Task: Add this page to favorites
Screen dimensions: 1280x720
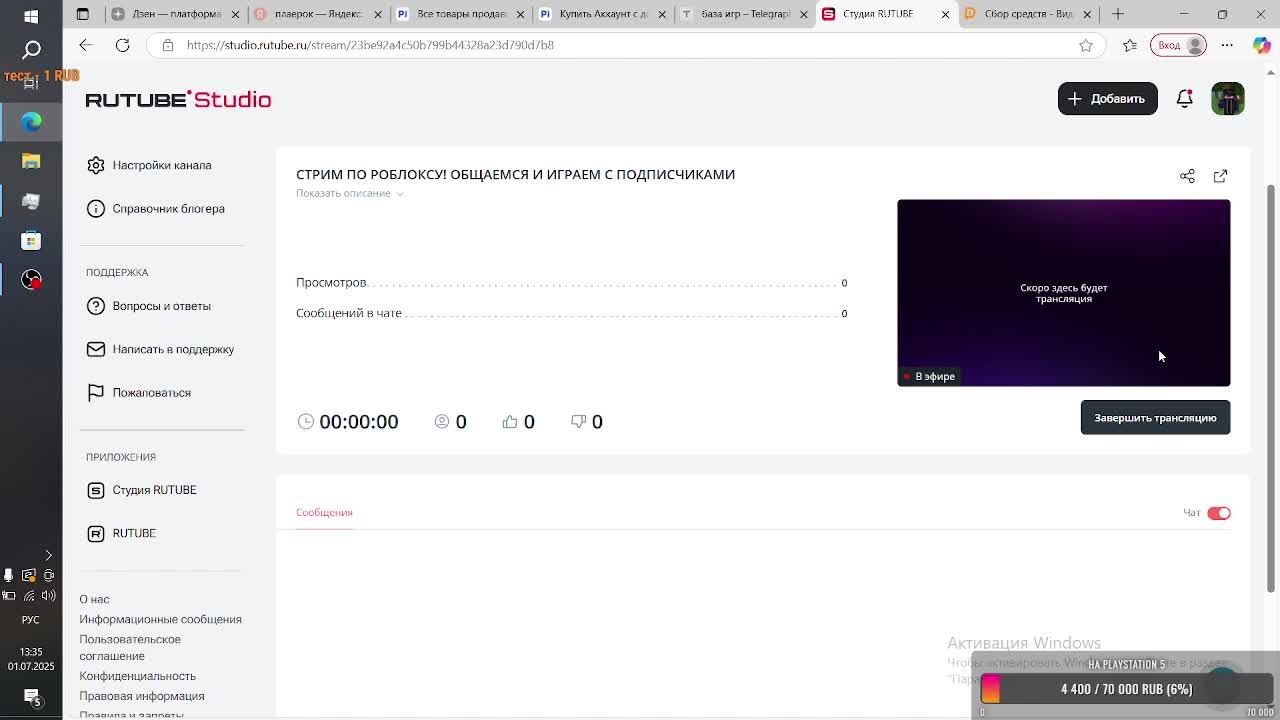Action: pyautogui.click(x=1086, y=45)
